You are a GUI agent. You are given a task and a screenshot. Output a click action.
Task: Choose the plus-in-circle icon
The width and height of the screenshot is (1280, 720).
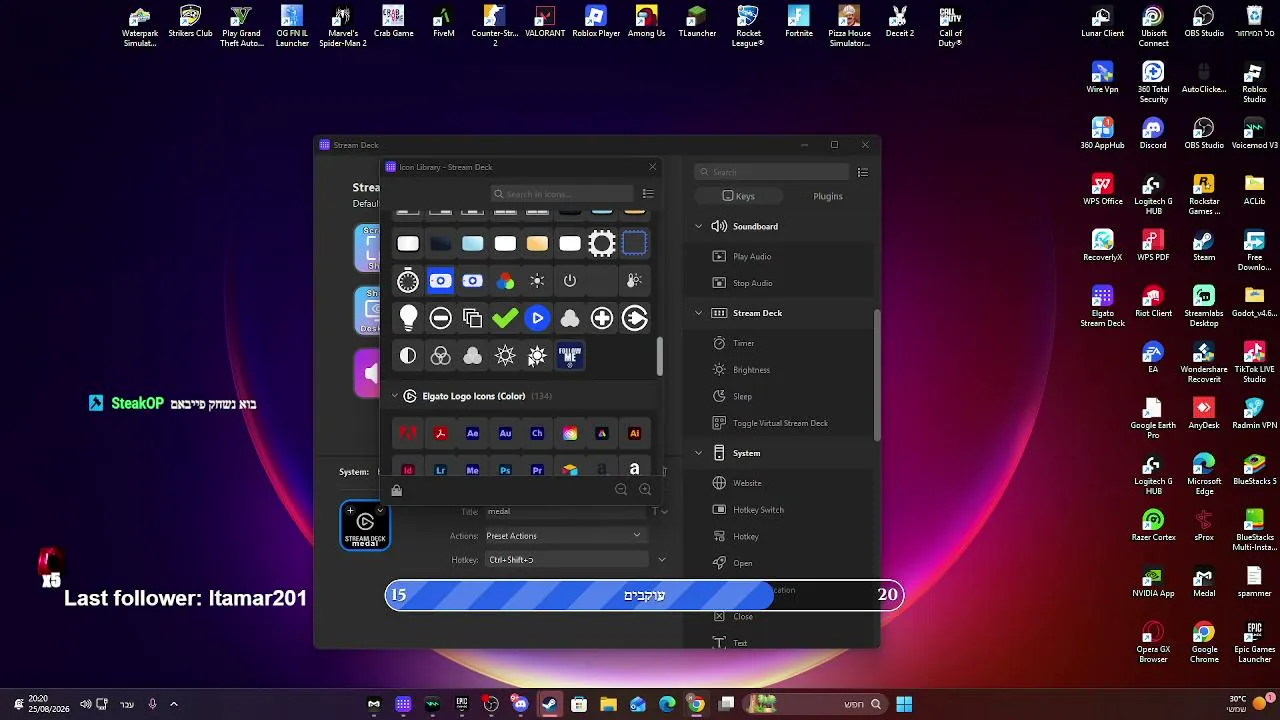click(602, 318)
